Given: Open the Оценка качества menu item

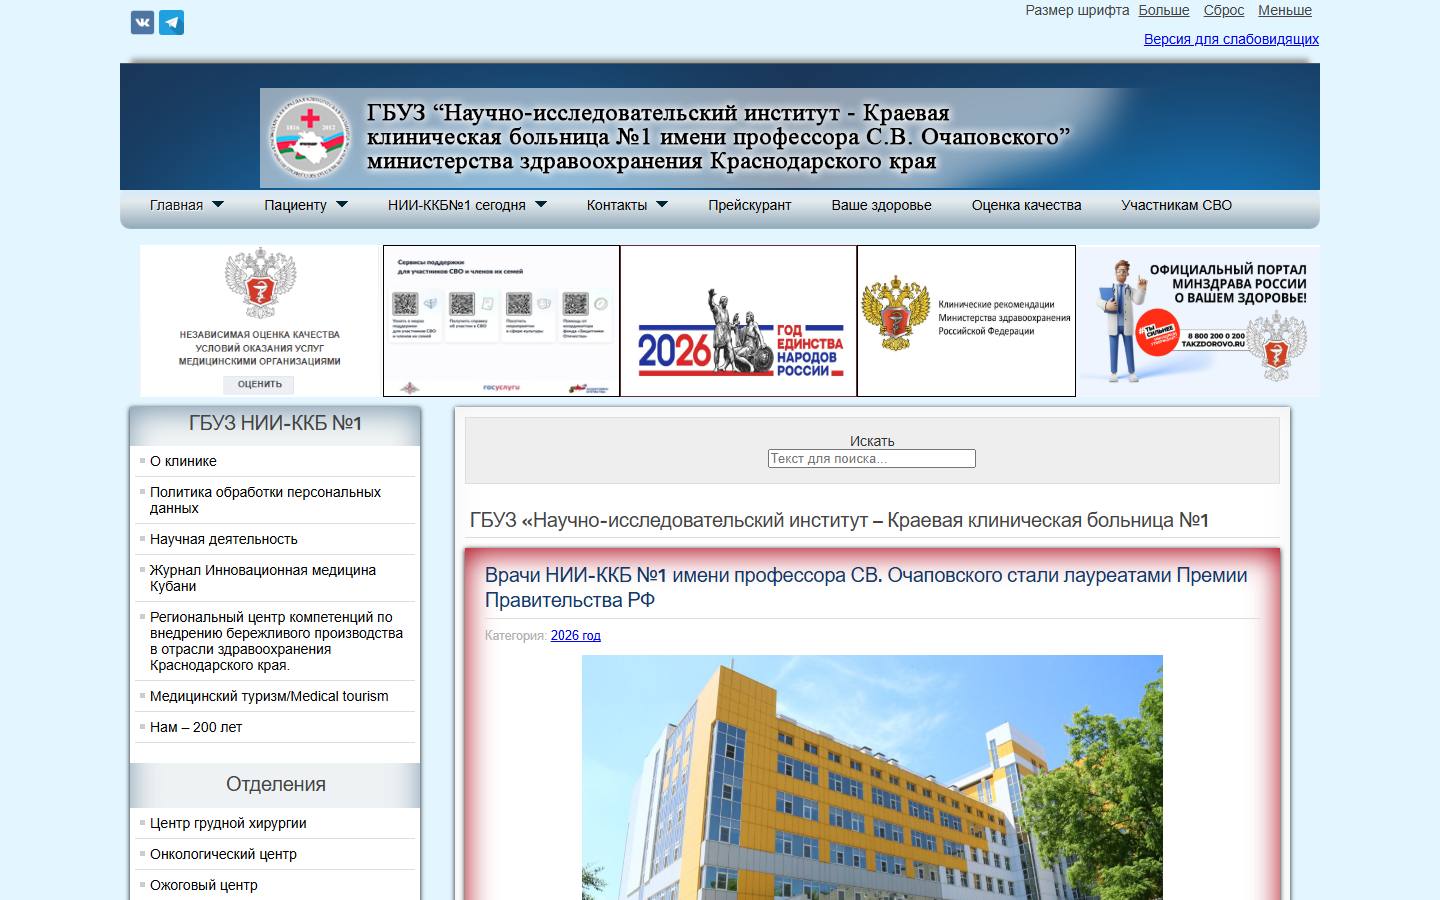Looking at the screenshot, I should coord(1027,205).
